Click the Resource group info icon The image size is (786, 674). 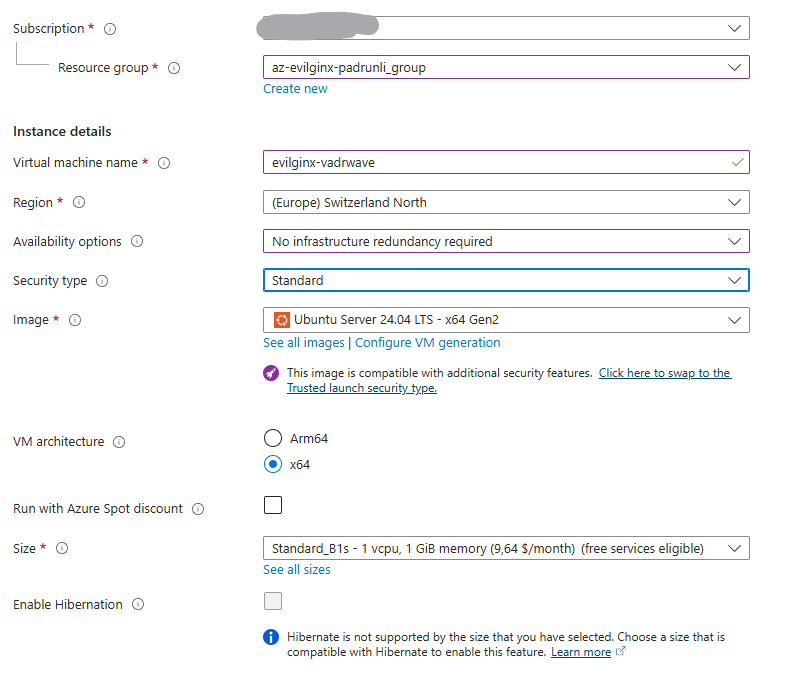174,68
